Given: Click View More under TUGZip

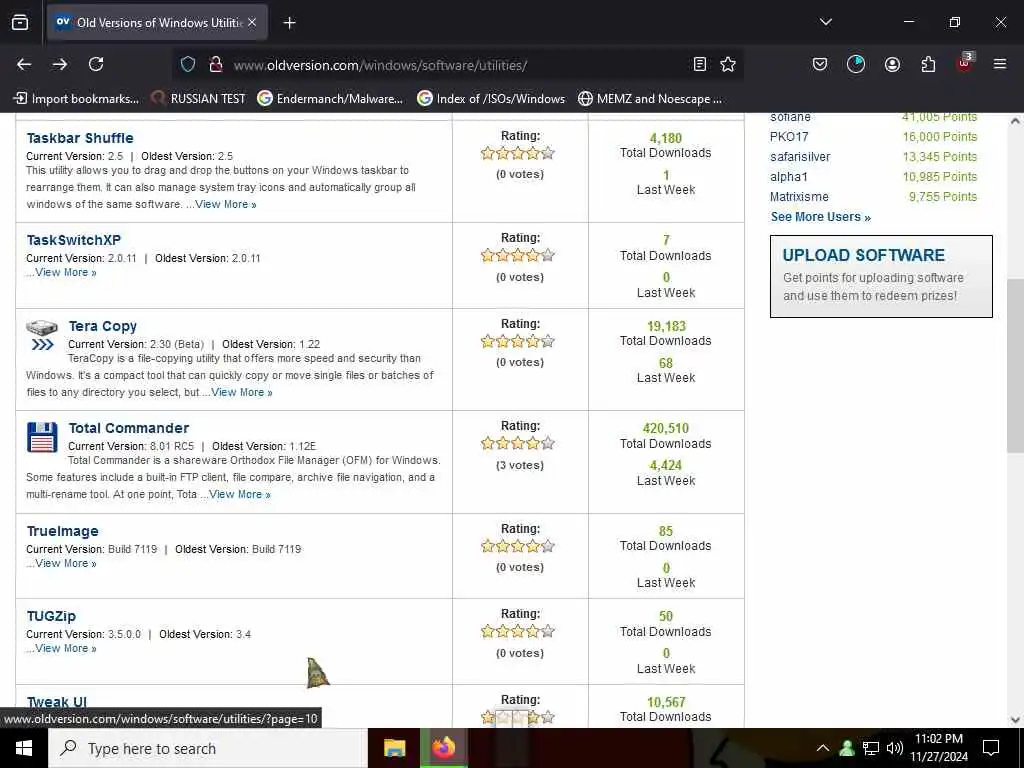Looking at the screenshot, I should click(x=65, y=648).
